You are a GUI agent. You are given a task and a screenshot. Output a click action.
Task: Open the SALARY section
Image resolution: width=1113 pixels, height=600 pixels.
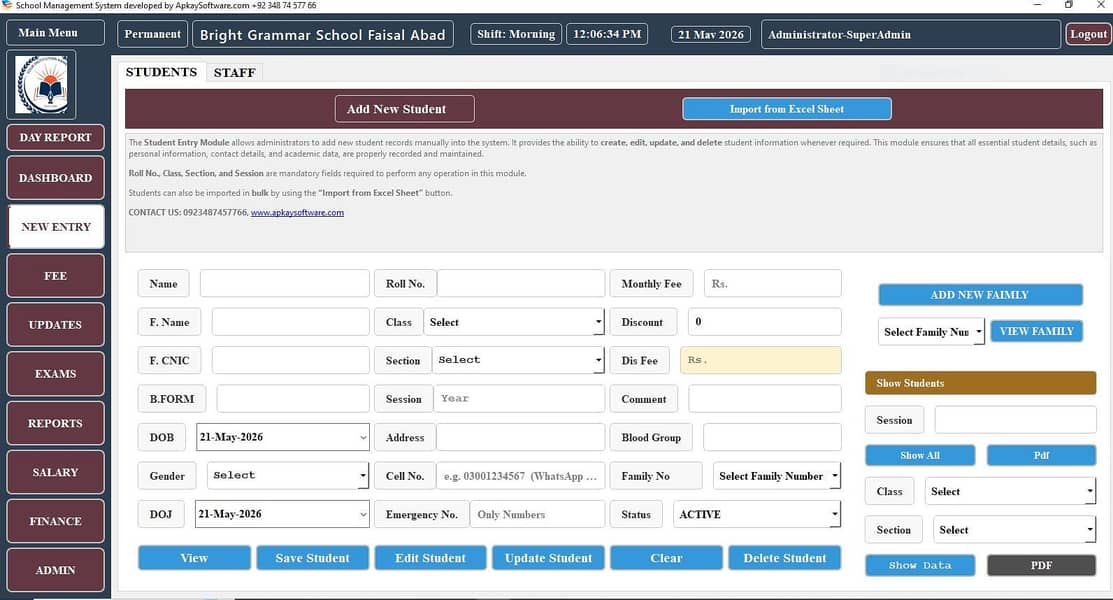click(55, 472)
